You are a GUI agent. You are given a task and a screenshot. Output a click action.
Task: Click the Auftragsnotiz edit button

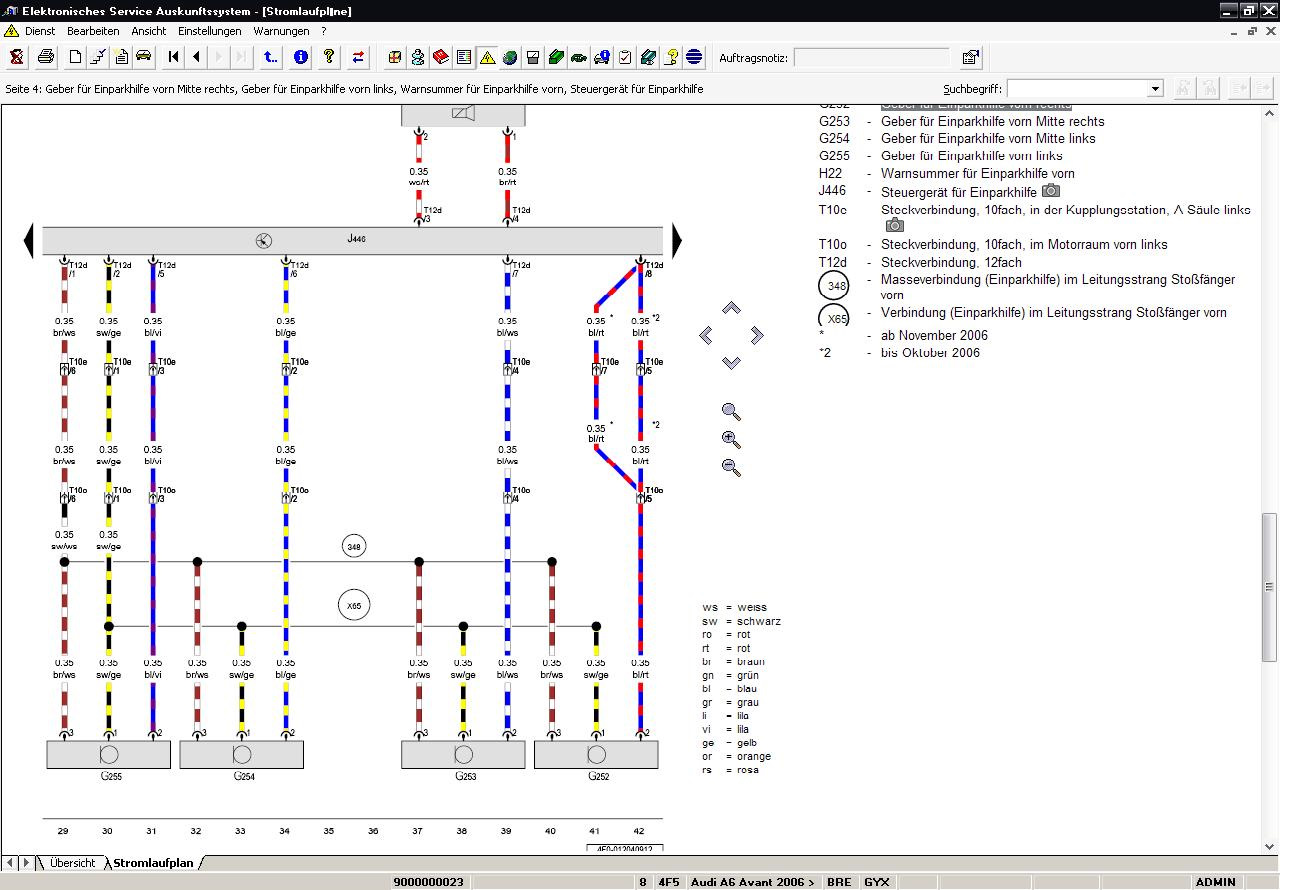pos(970,58)
